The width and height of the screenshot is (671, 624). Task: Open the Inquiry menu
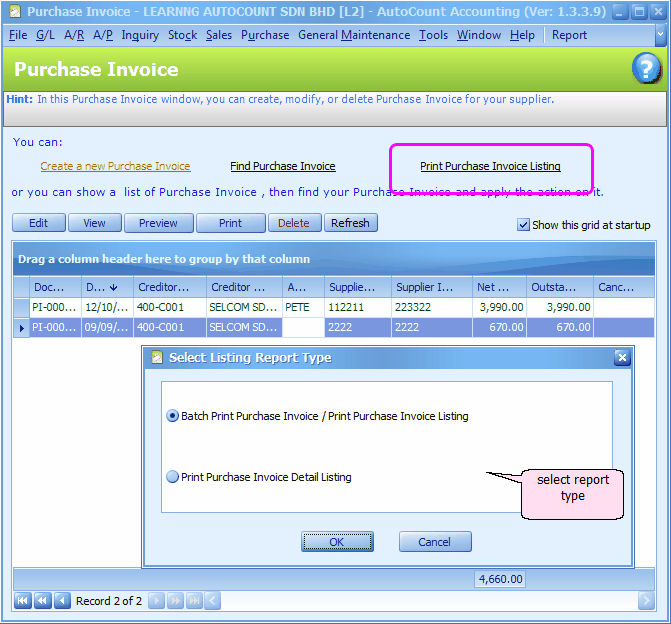tap(140, 35)
